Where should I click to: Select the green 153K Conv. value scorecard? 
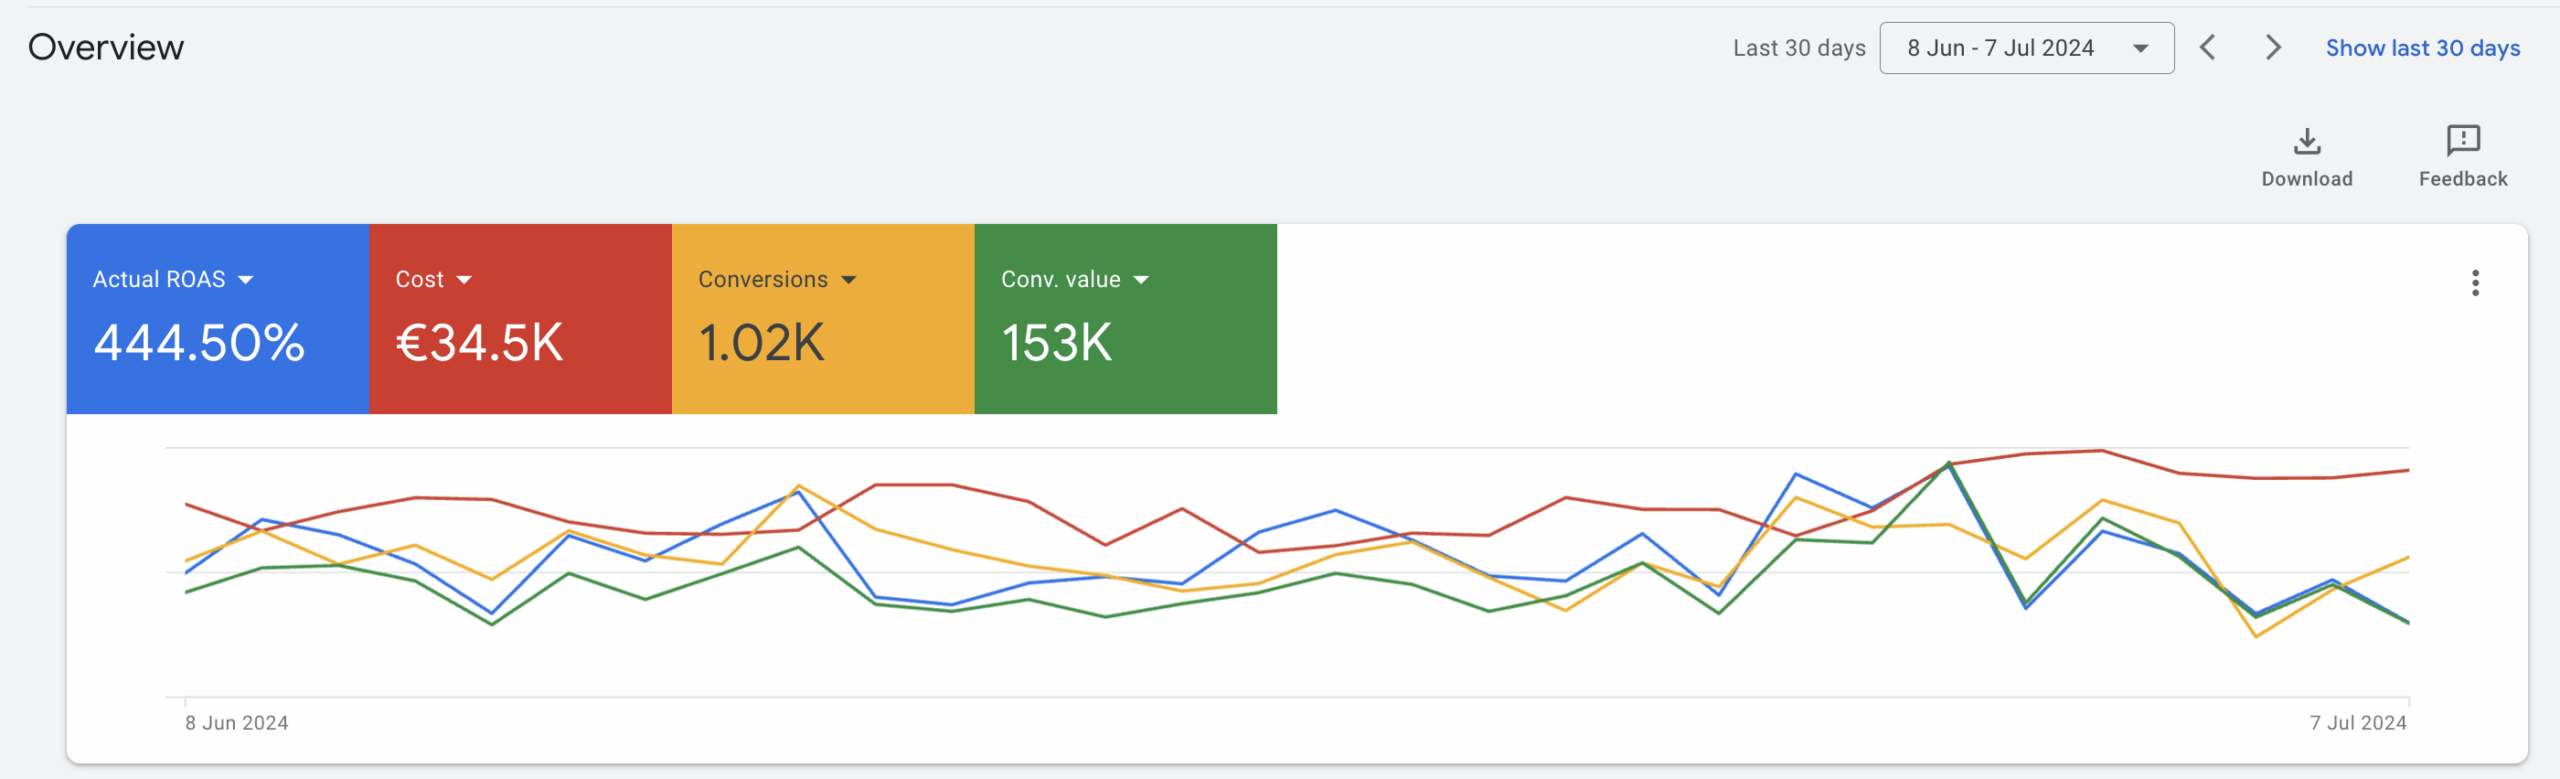pos(1125,345)
